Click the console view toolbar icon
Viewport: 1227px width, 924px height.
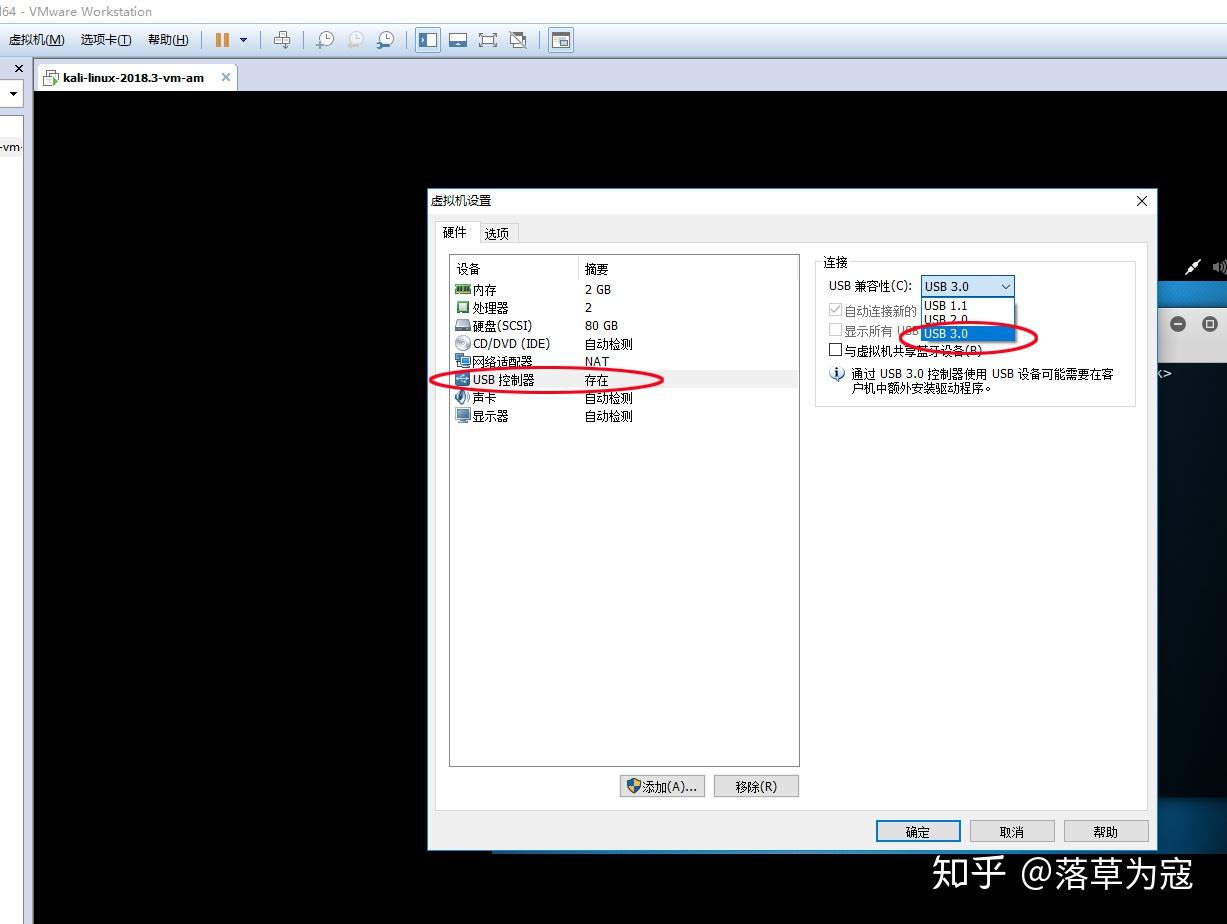click(561, 40)
